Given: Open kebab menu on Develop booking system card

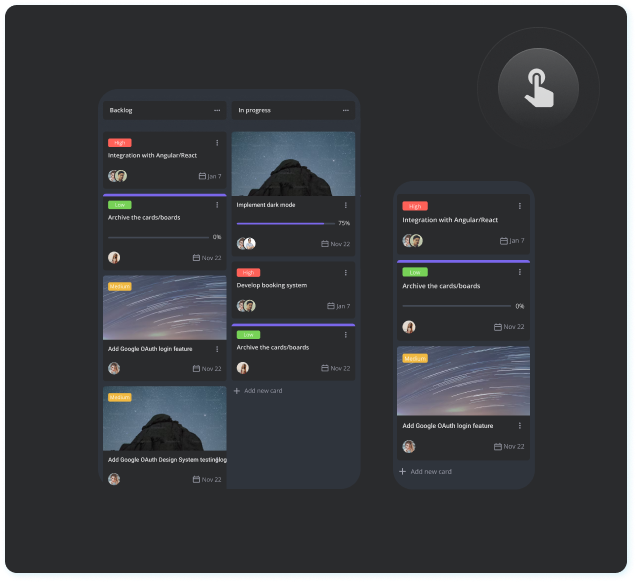Looking at the screenshot, I should pyautogui.click(x=346, y=273).
